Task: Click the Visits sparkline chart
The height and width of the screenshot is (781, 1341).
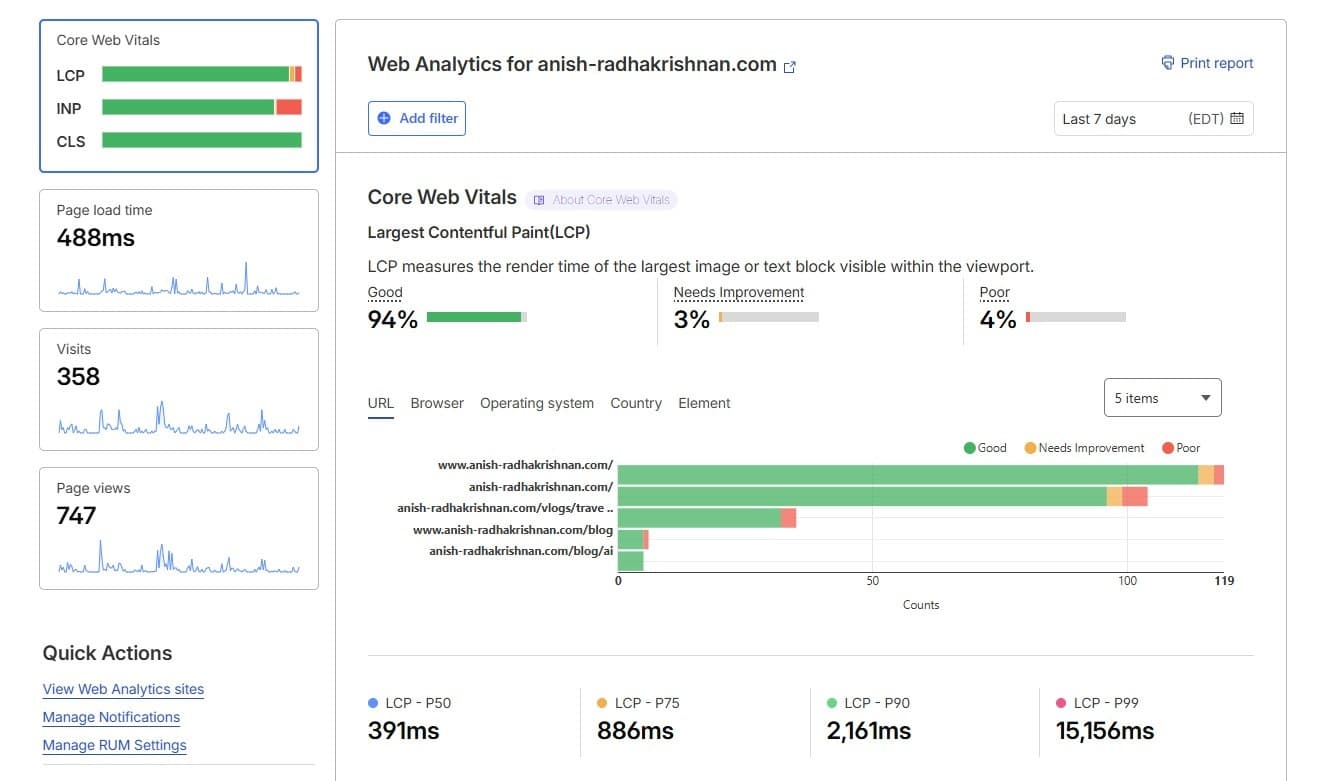Action: [x=179, y=418]
